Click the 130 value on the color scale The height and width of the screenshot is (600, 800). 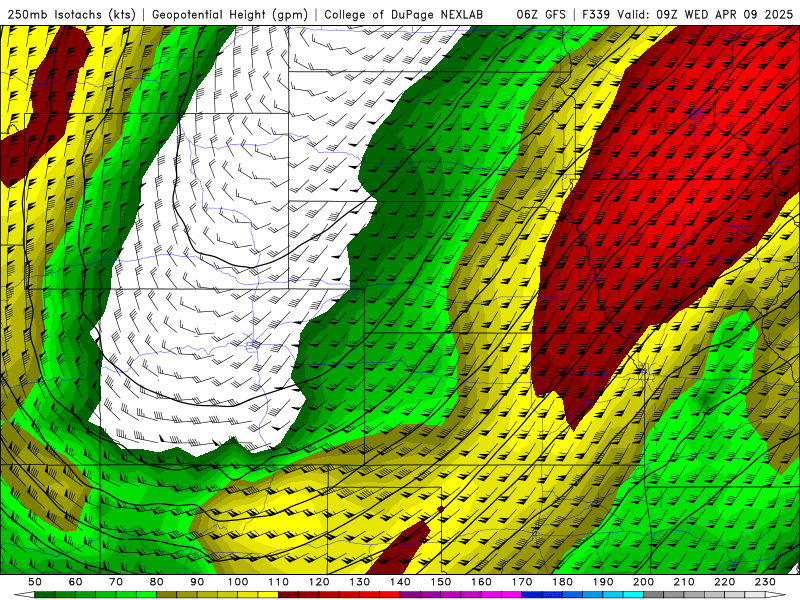tap(360, 582)
